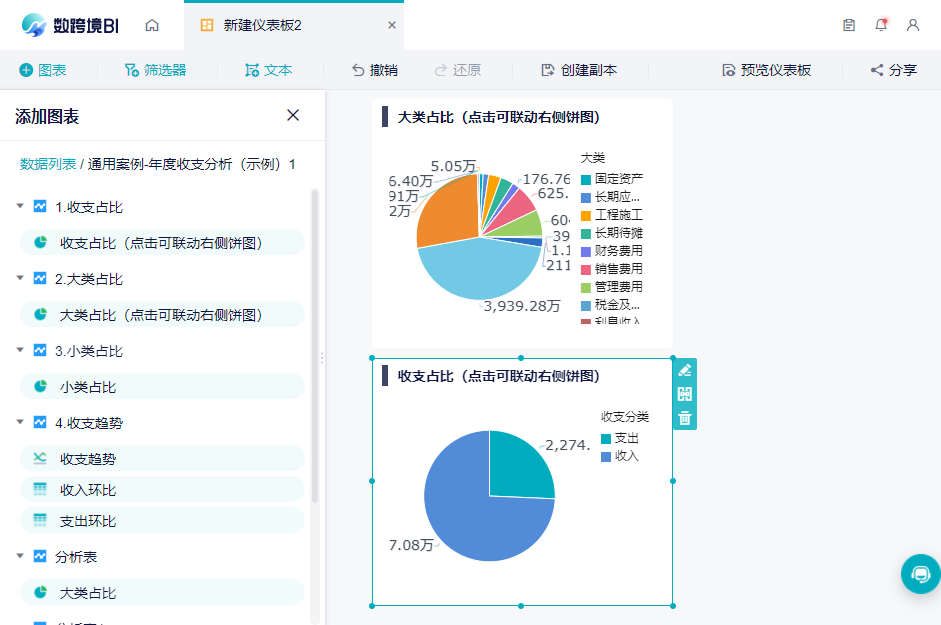Image resolution: width=941 pixels, height=625 pixels.
Task: Click the table icon of 支出环比
Action: [40, 521]
